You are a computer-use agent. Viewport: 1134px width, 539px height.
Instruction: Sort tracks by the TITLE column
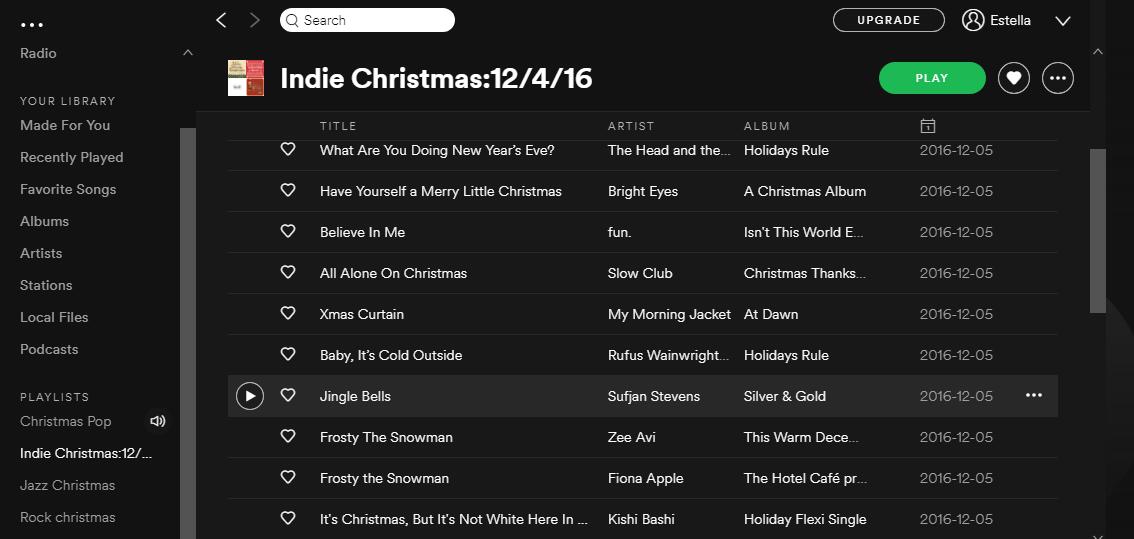point(338,126)
